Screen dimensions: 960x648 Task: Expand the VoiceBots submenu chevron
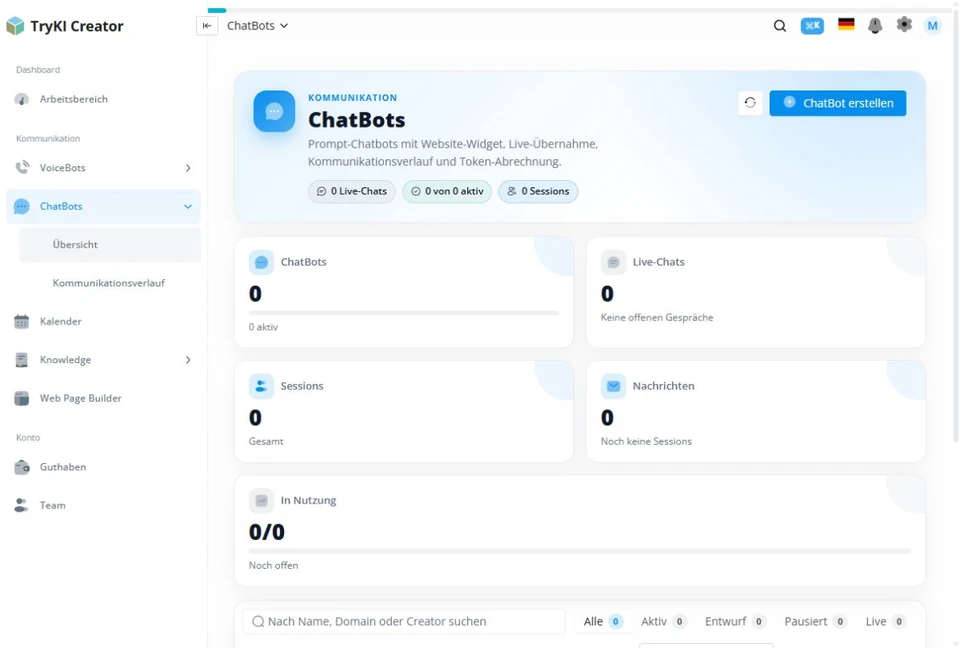(x=188, y=168)
